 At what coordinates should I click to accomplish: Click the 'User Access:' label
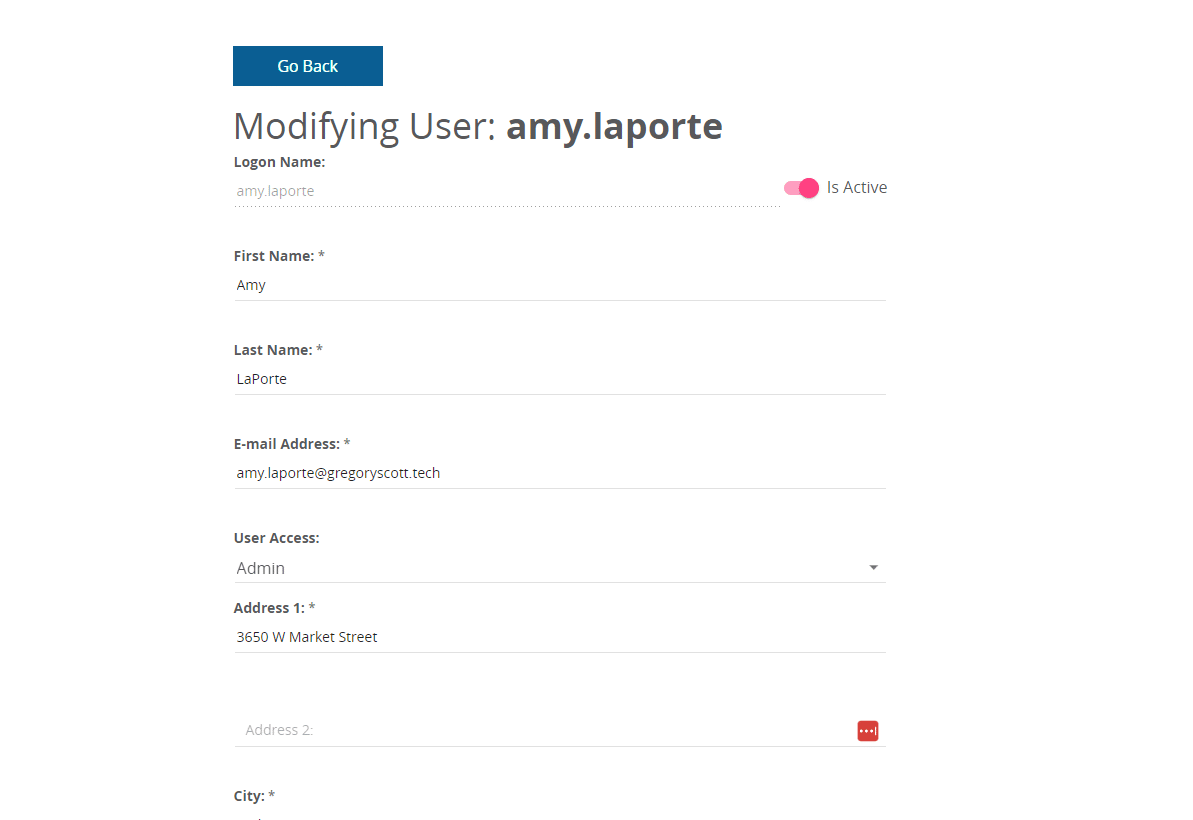pos(276,538)
